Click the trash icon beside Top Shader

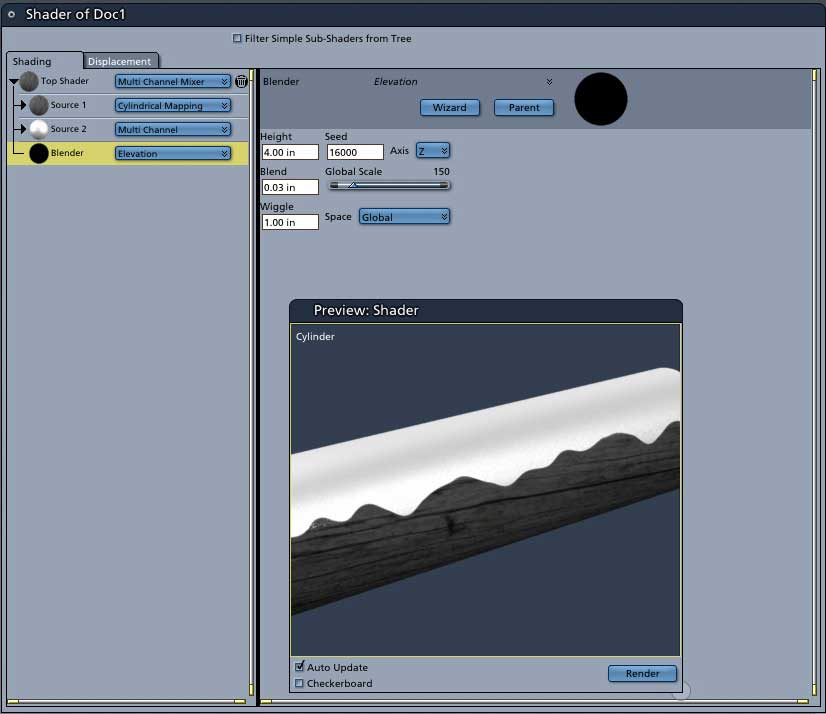(x=241, y=81)
